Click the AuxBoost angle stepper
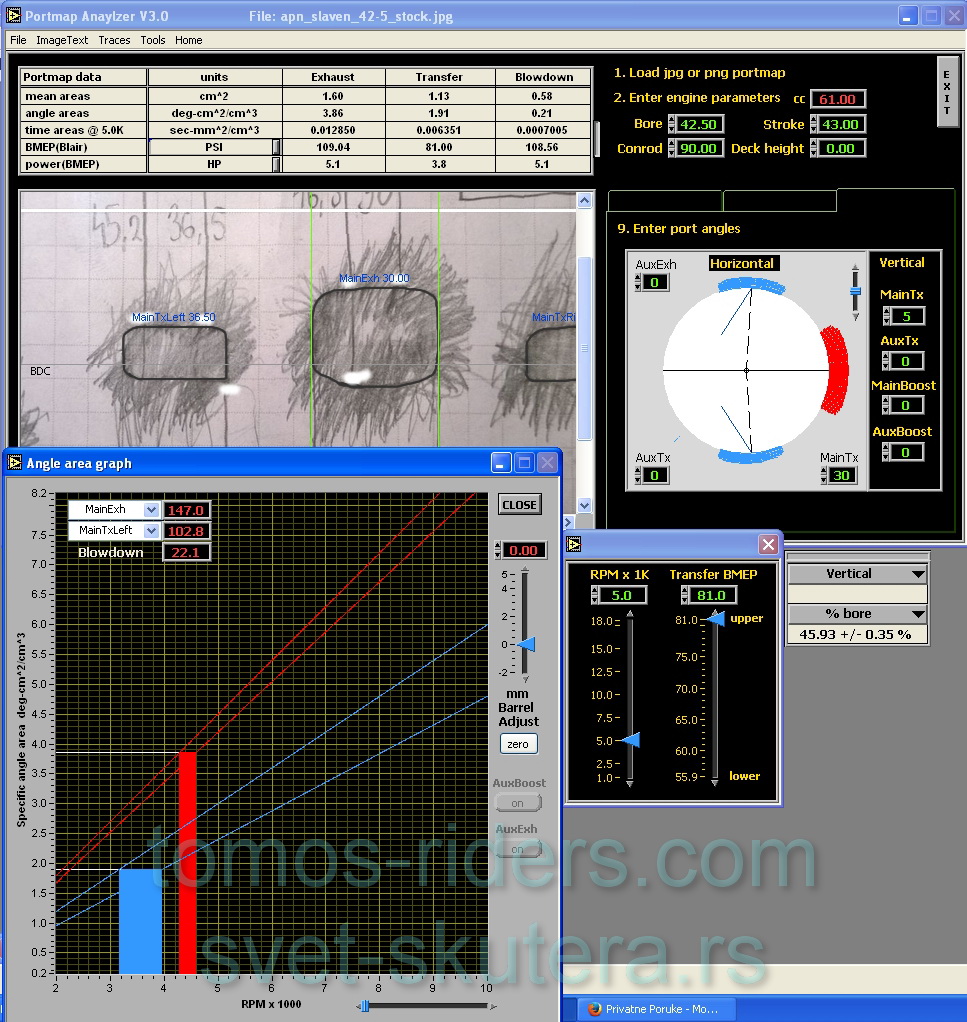This screenshot has height=1022, width=967. tap(886, 453)
